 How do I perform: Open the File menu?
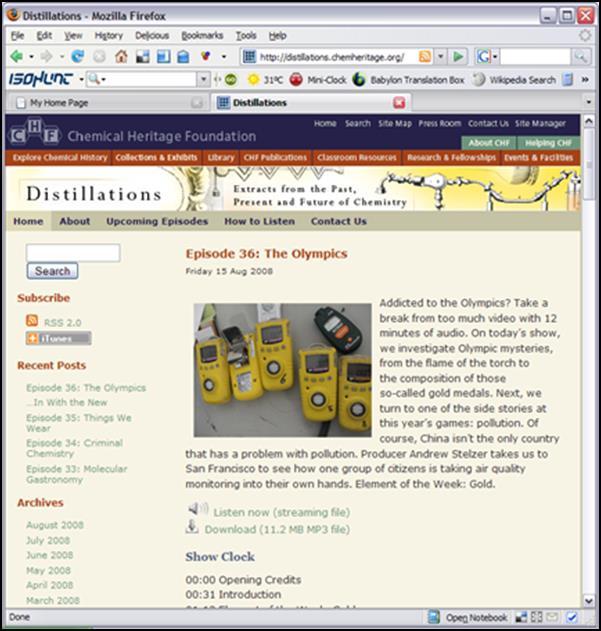17,36
